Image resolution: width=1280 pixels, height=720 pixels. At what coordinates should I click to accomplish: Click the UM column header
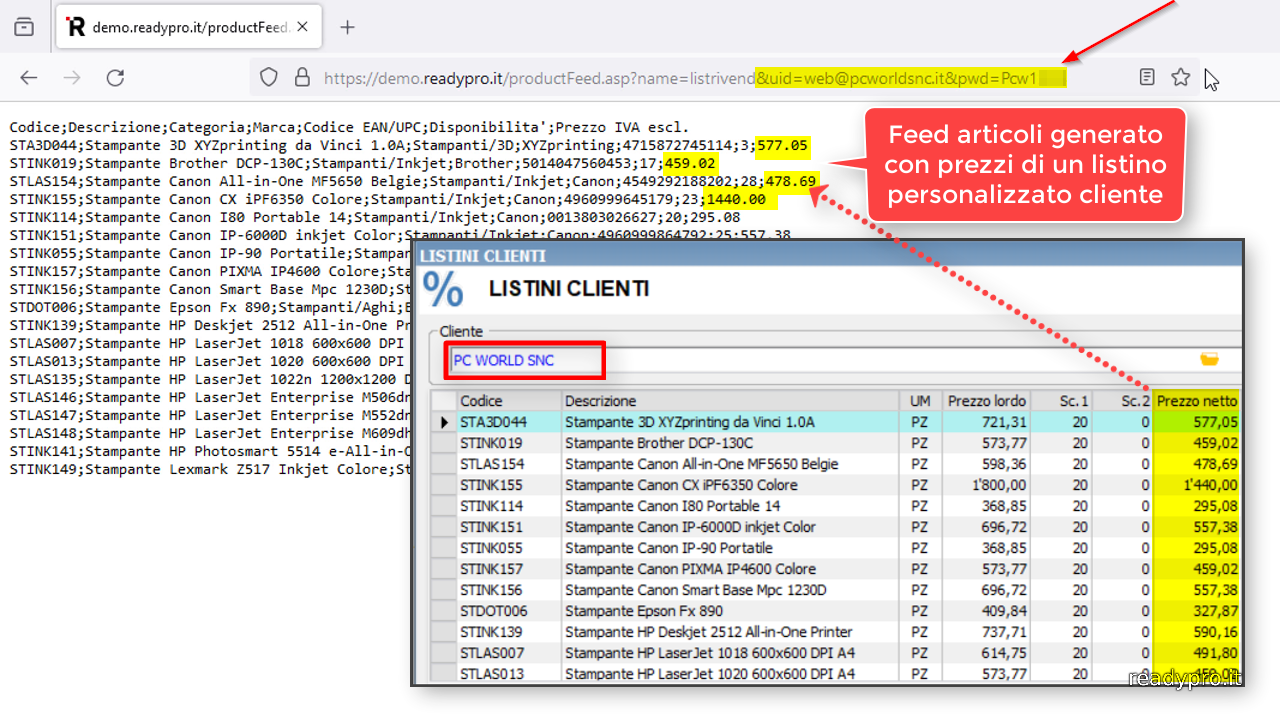point(920,401)
